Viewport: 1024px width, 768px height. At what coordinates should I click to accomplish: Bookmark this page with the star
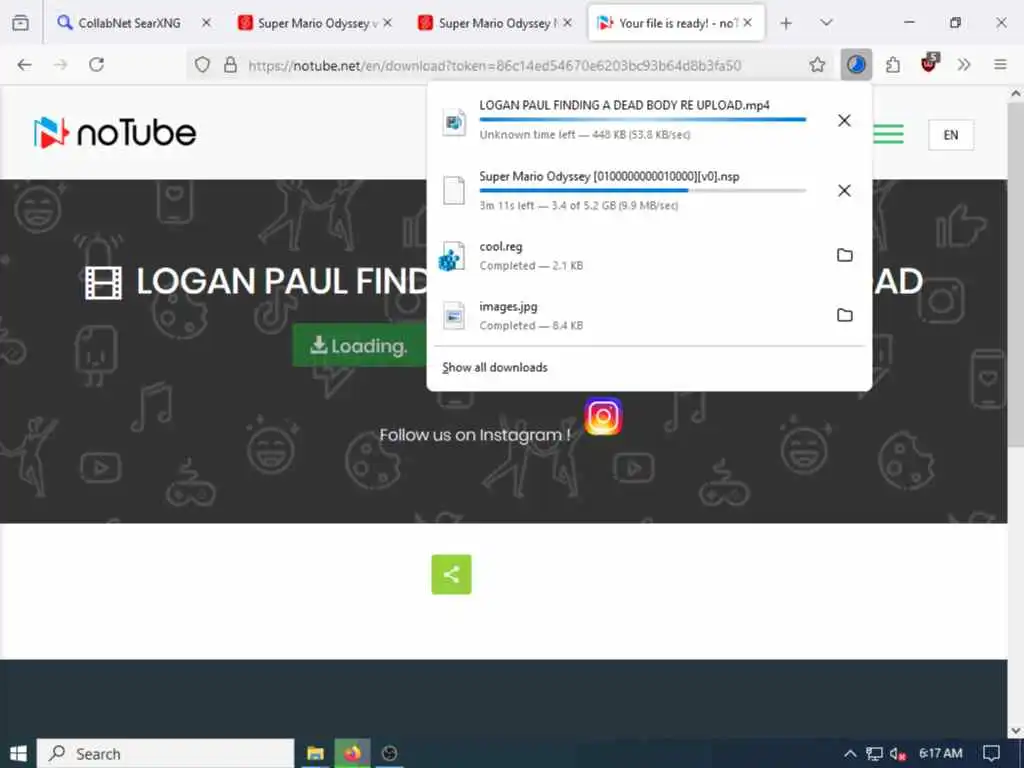tap(817, 65)
